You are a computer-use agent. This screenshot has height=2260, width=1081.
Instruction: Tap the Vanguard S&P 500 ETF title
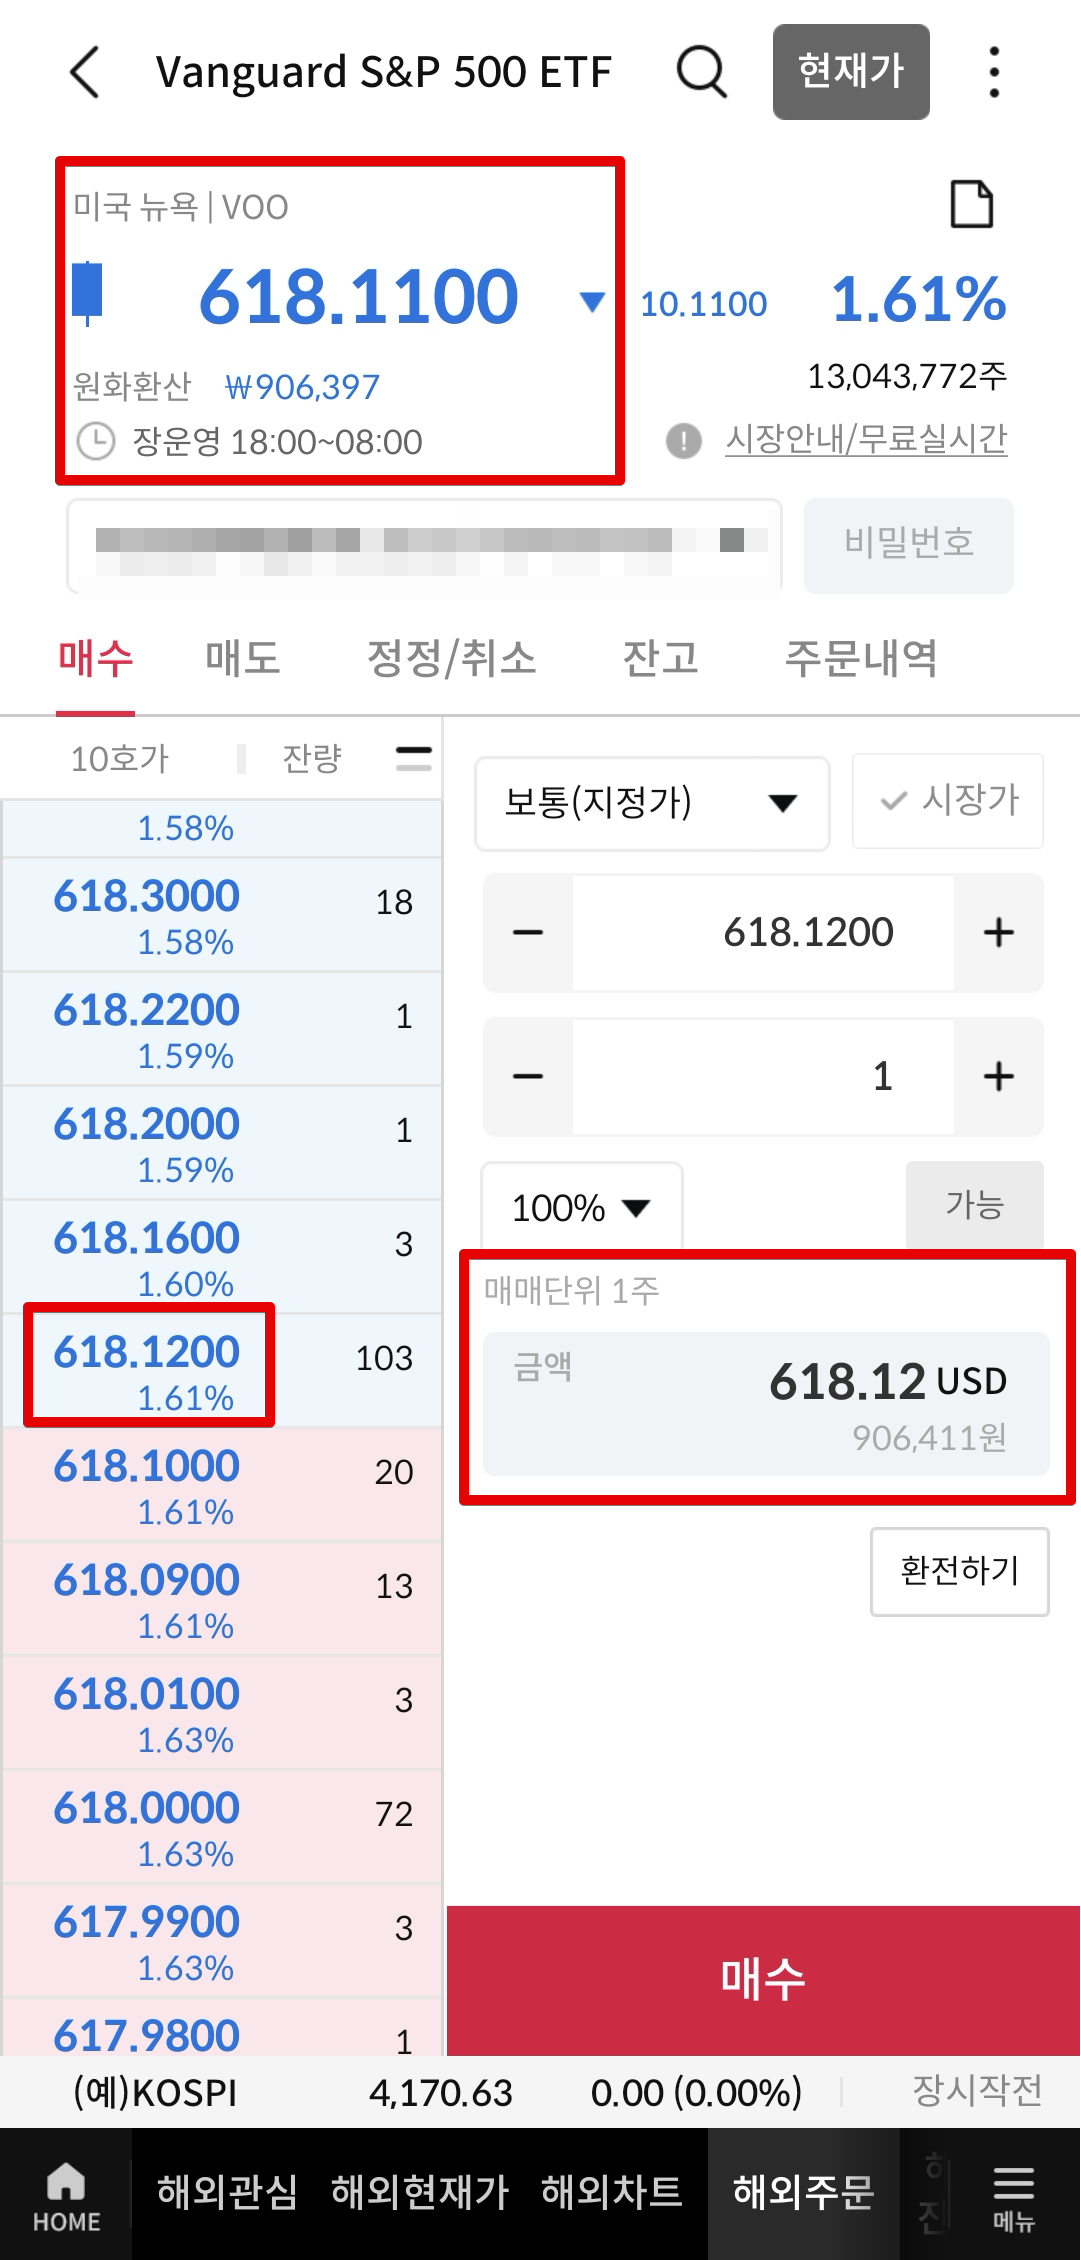click(384, 72)
